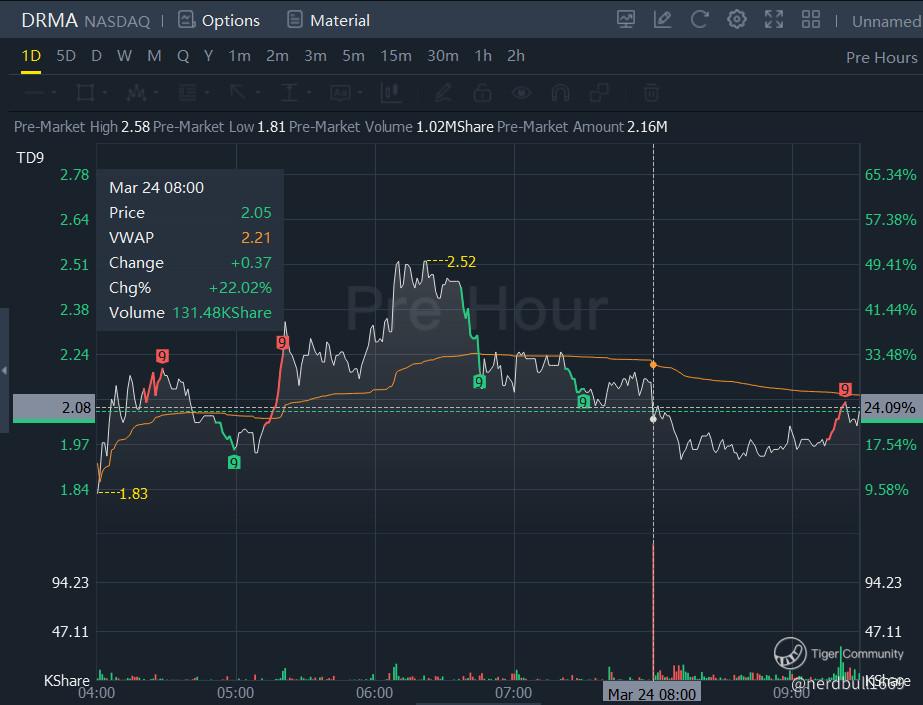Enter fullscreen with the expand arrows icon
The height and width of the screenshot is (705, 923).
(x=773, y=20)
